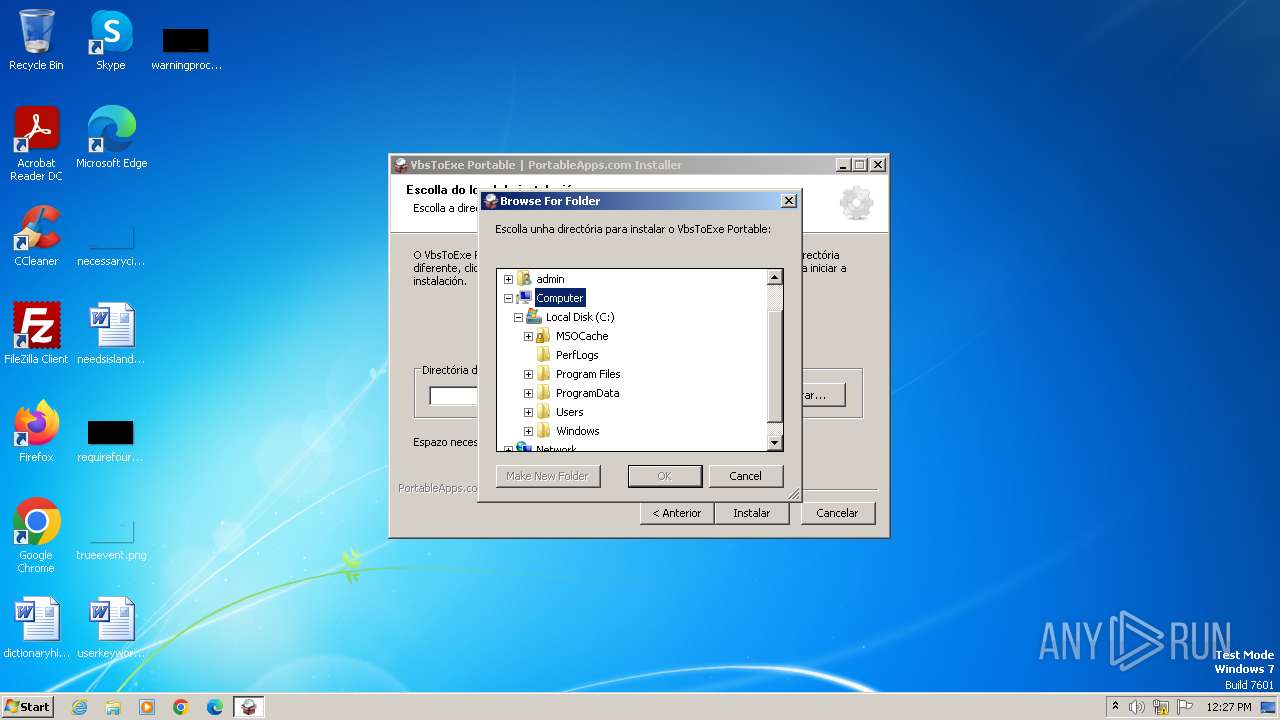The image size is (1280, 720).
Task: Select the Computer icon in tree
Action: click(x=524, y=298)
